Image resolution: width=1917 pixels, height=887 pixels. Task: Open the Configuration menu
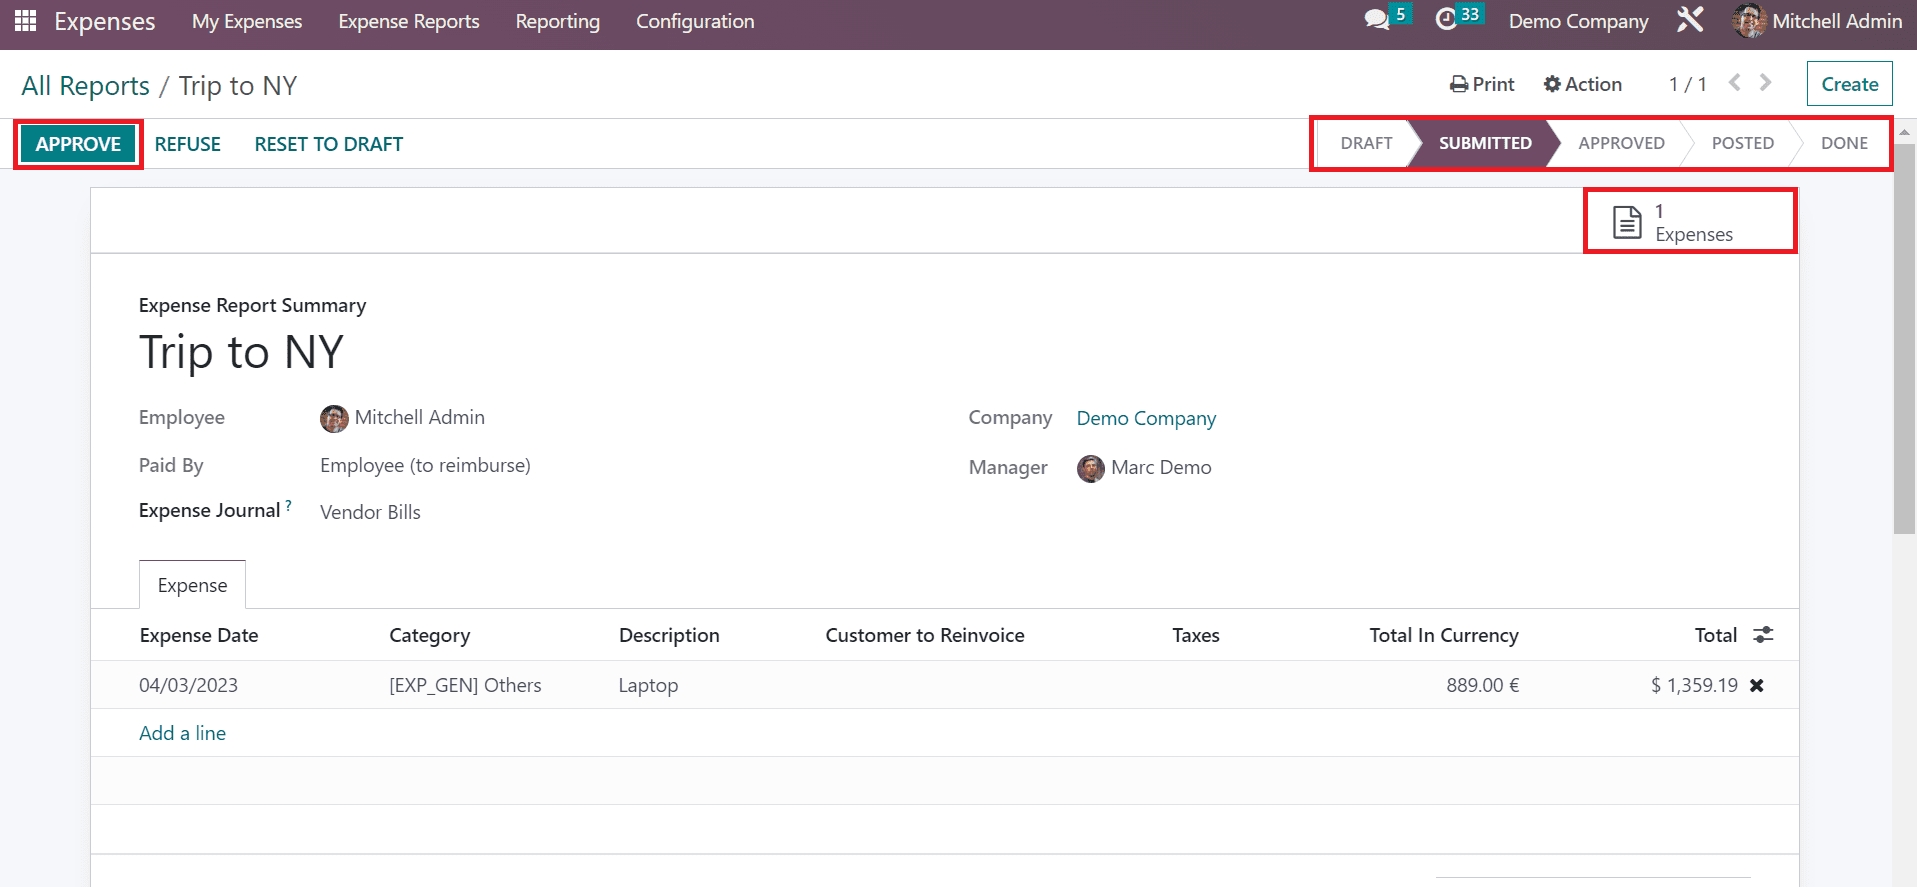click(x=695, y=21)
